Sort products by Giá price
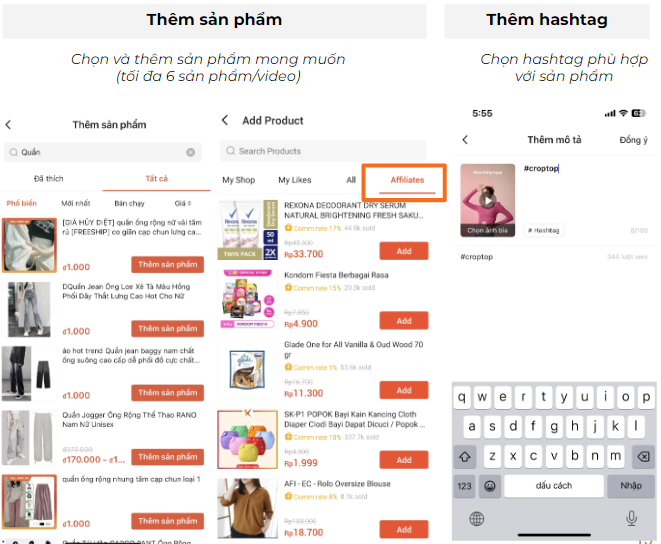The image size is (661, 544). pos(183,203)
